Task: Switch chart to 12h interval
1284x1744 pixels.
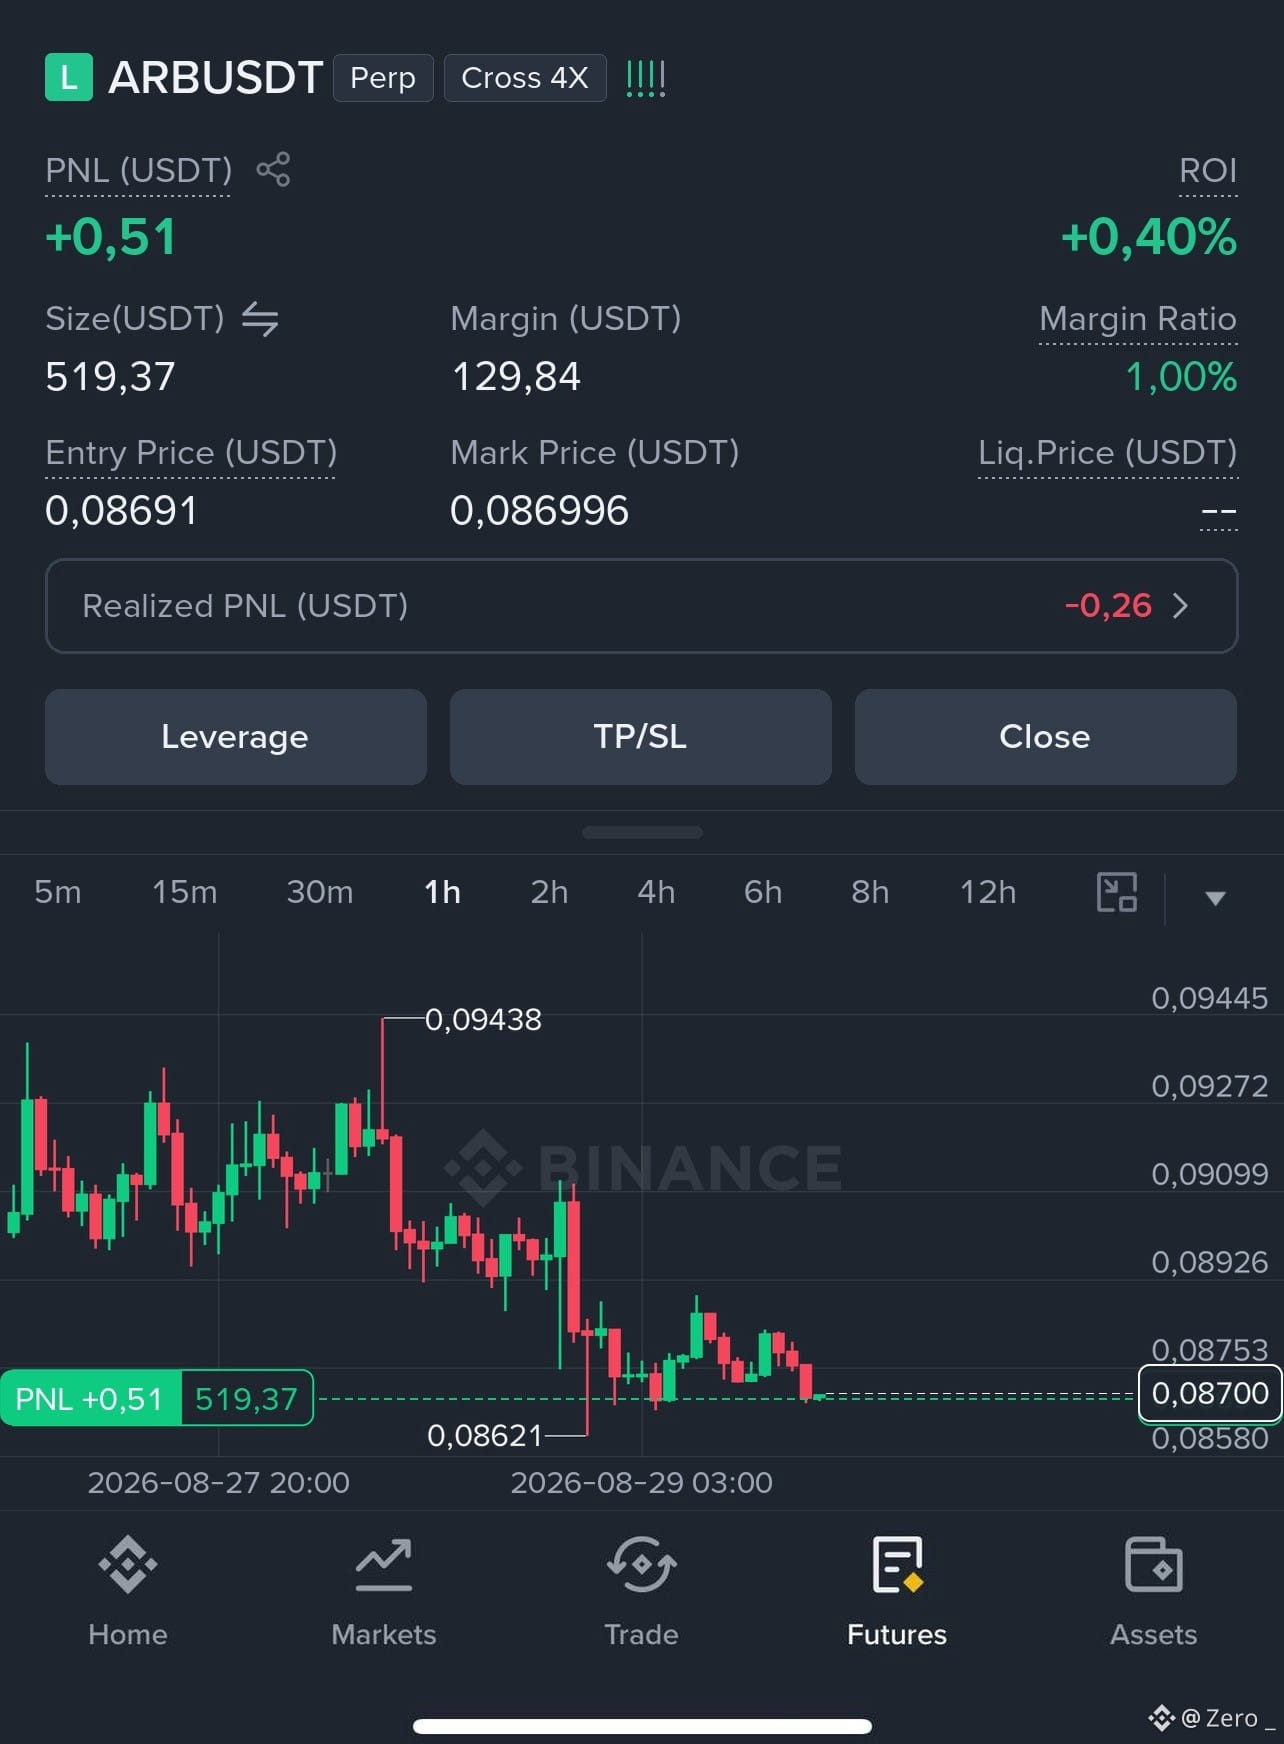Action: 988,892
